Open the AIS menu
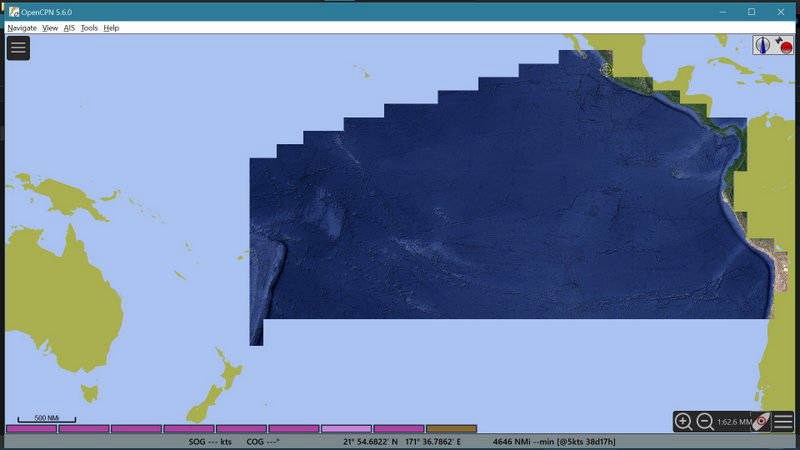800x450 pixels. (69, 28)
